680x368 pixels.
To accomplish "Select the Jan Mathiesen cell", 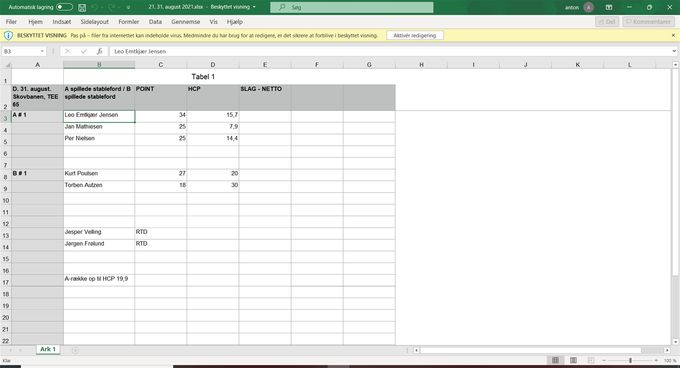I will tap(99, 128).
